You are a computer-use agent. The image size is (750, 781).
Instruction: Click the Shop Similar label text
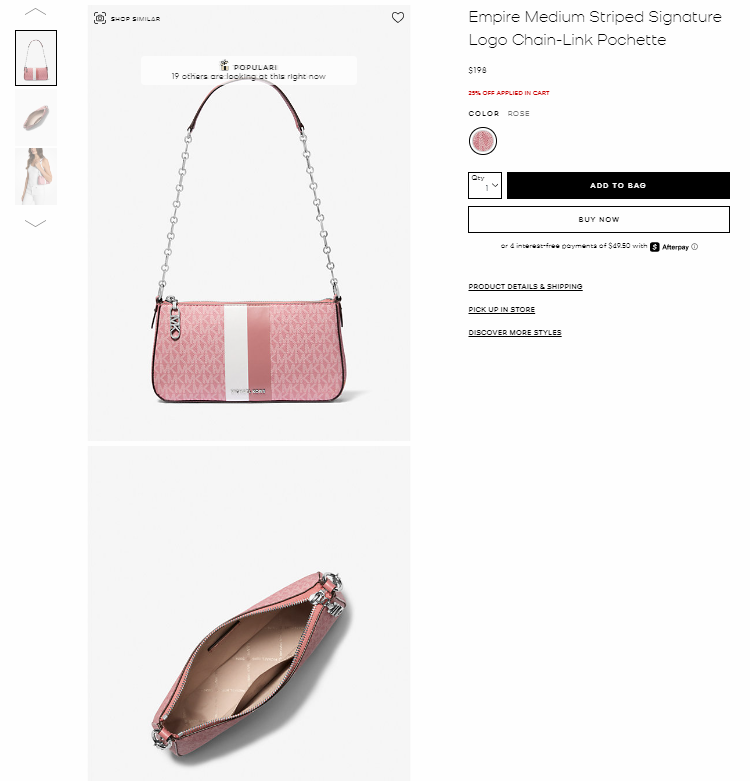[x=135, y=19]
